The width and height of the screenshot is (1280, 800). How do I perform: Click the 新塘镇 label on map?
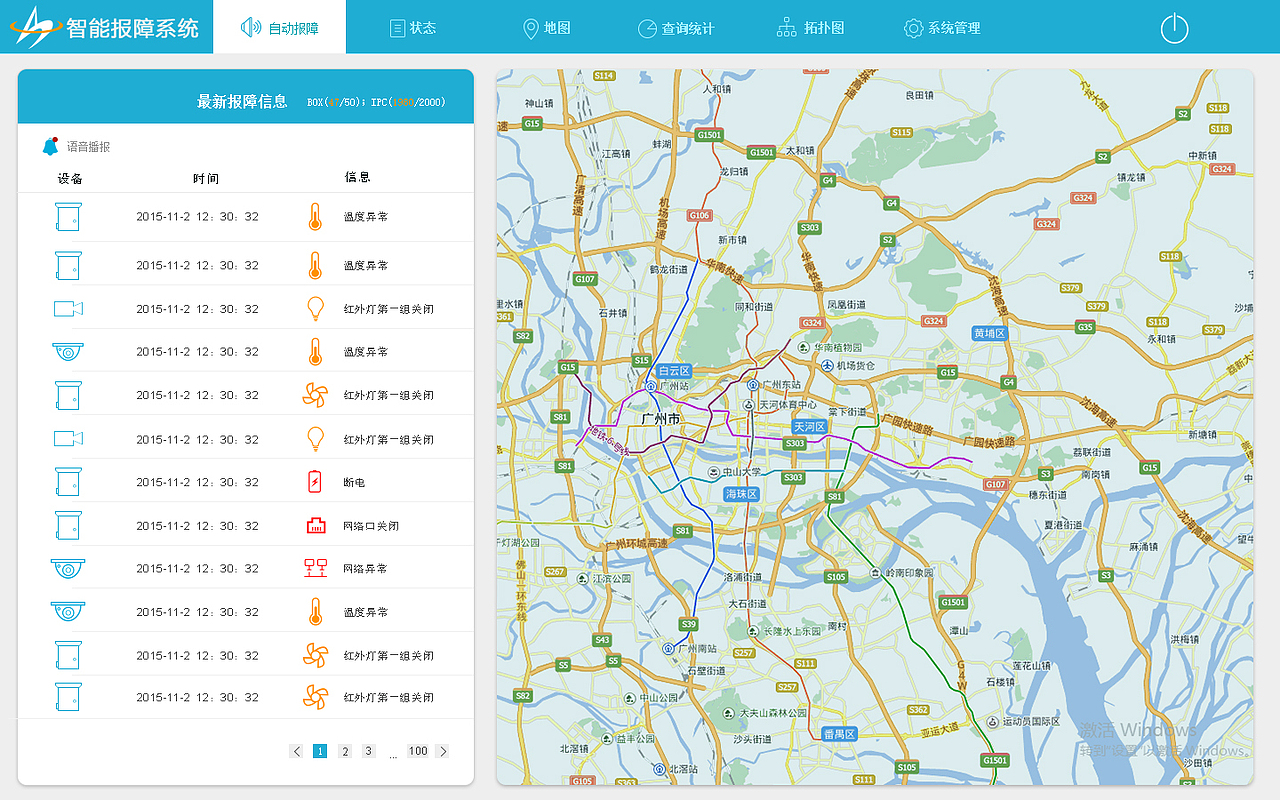(1201, 435)
